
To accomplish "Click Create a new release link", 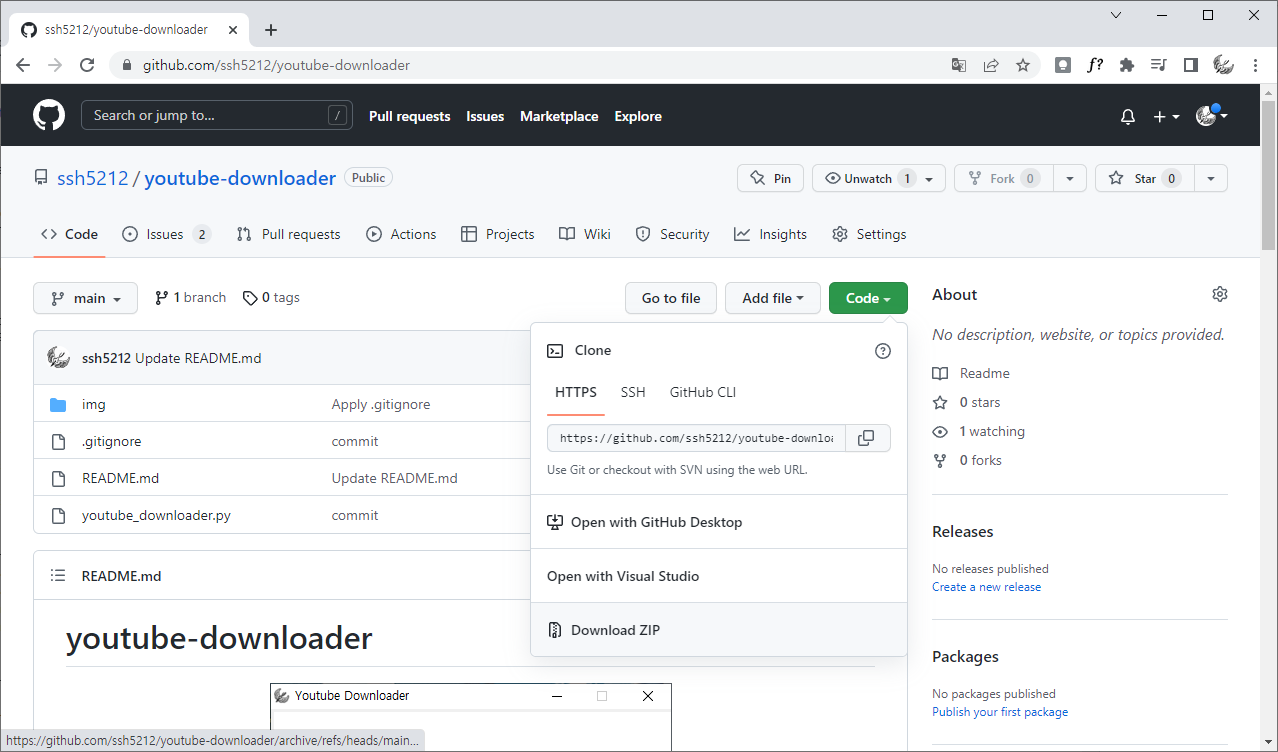I will pyautogui.click(x=986, y=587).
